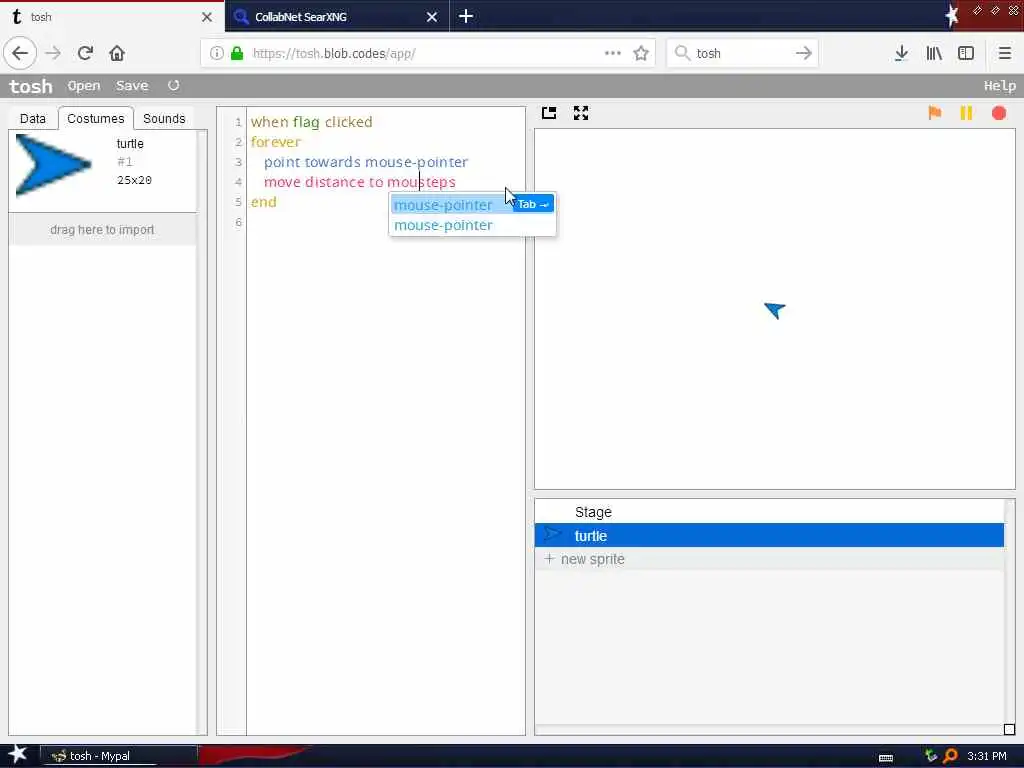Switch to the Sounds tab
1024x768 pixels.
[x=164, y=118]
